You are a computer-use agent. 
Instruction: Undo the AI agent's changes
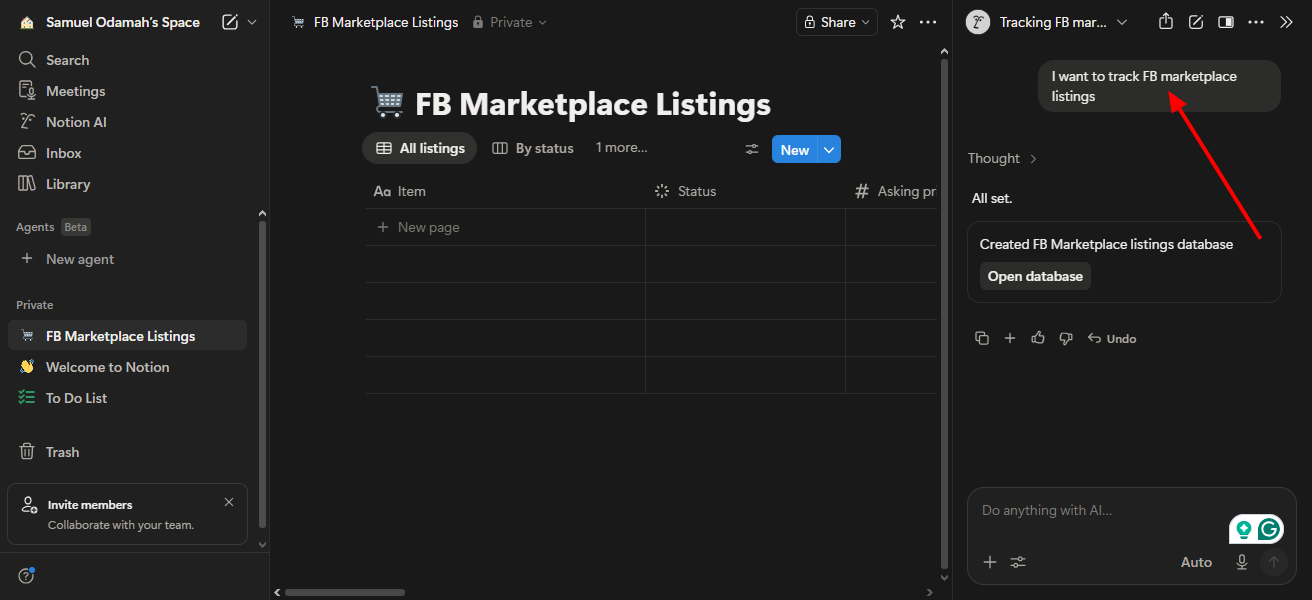tap(1111, 338)
